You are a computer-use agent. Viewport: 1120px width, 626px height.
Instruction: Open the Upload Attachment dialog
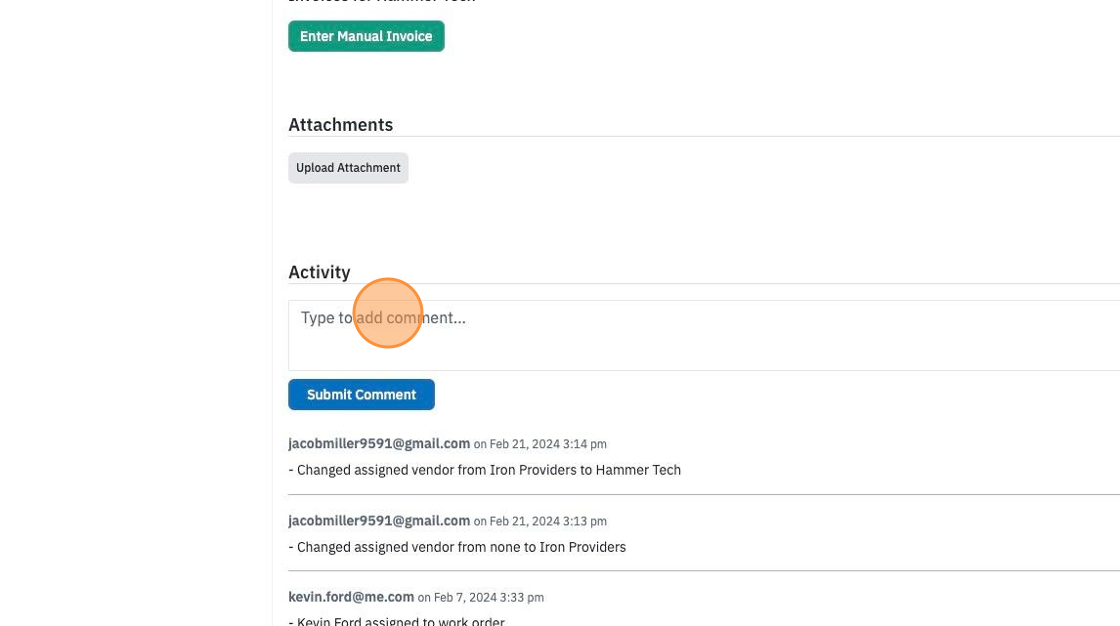click(348, 168)
